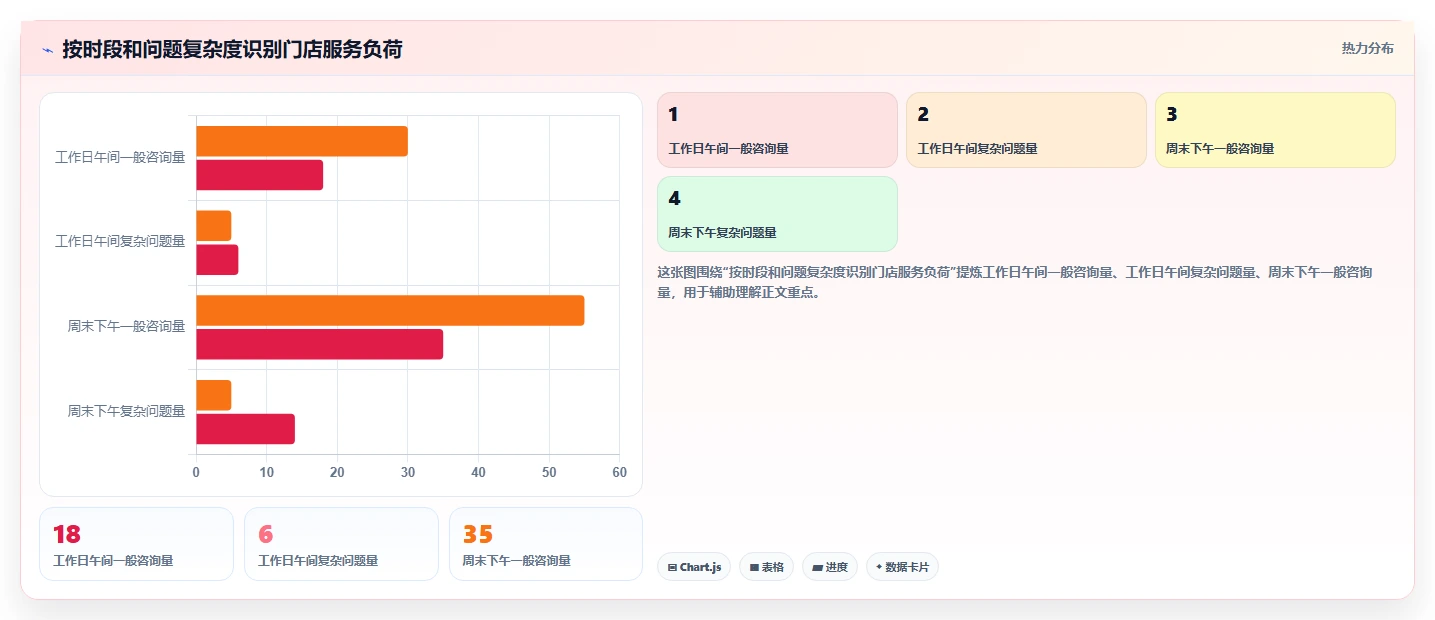Click the title 按时段和问题复杂度识别门店服务负荷

(x=232, y=49)
